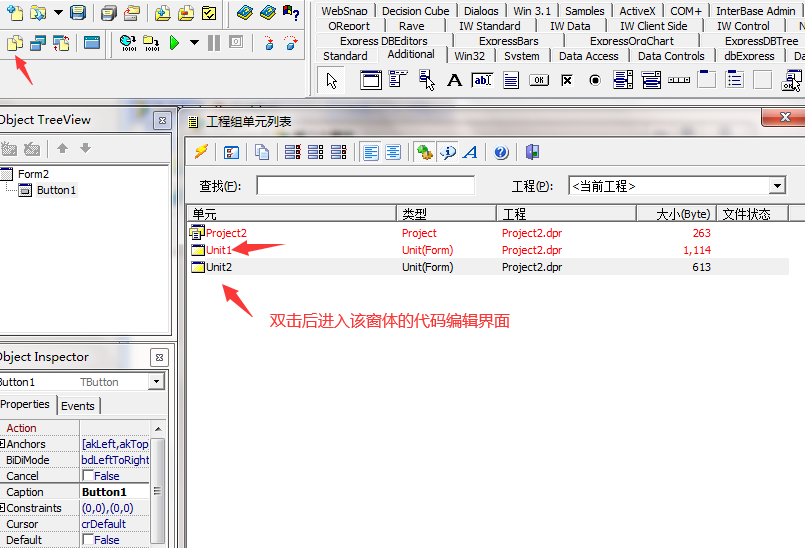Click the Pause program icon
Image resolution: width=805 pixels, height=548 pixels.
tap(214, 43)
